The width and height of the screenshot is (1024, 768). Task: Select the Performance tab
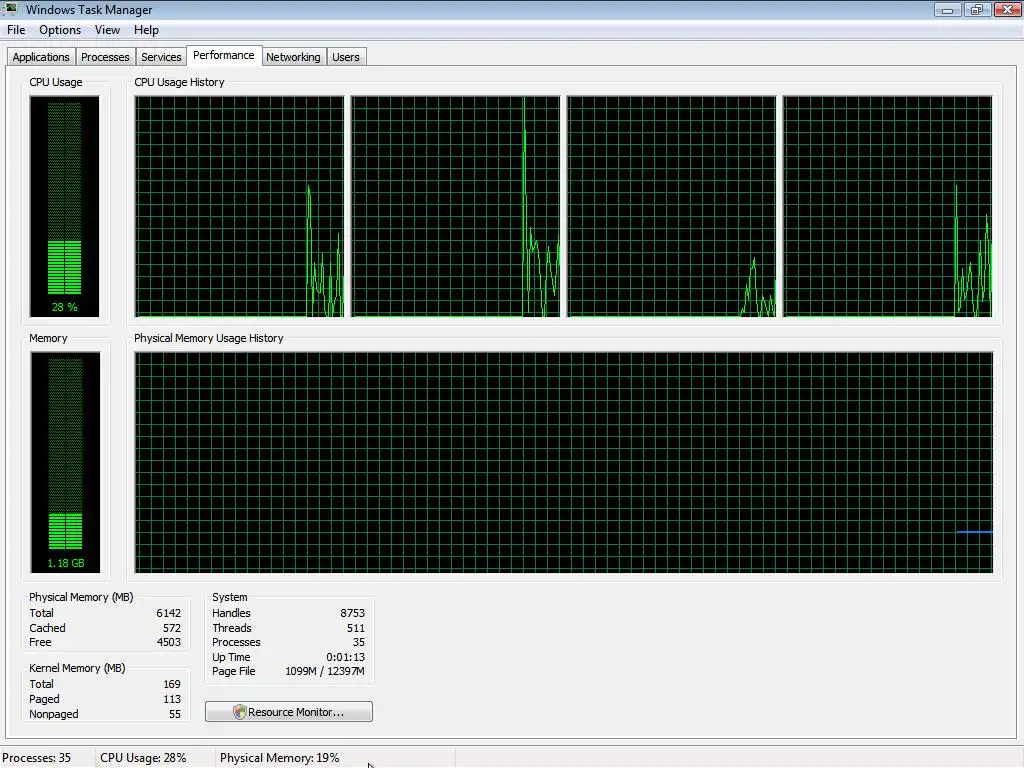224,56
